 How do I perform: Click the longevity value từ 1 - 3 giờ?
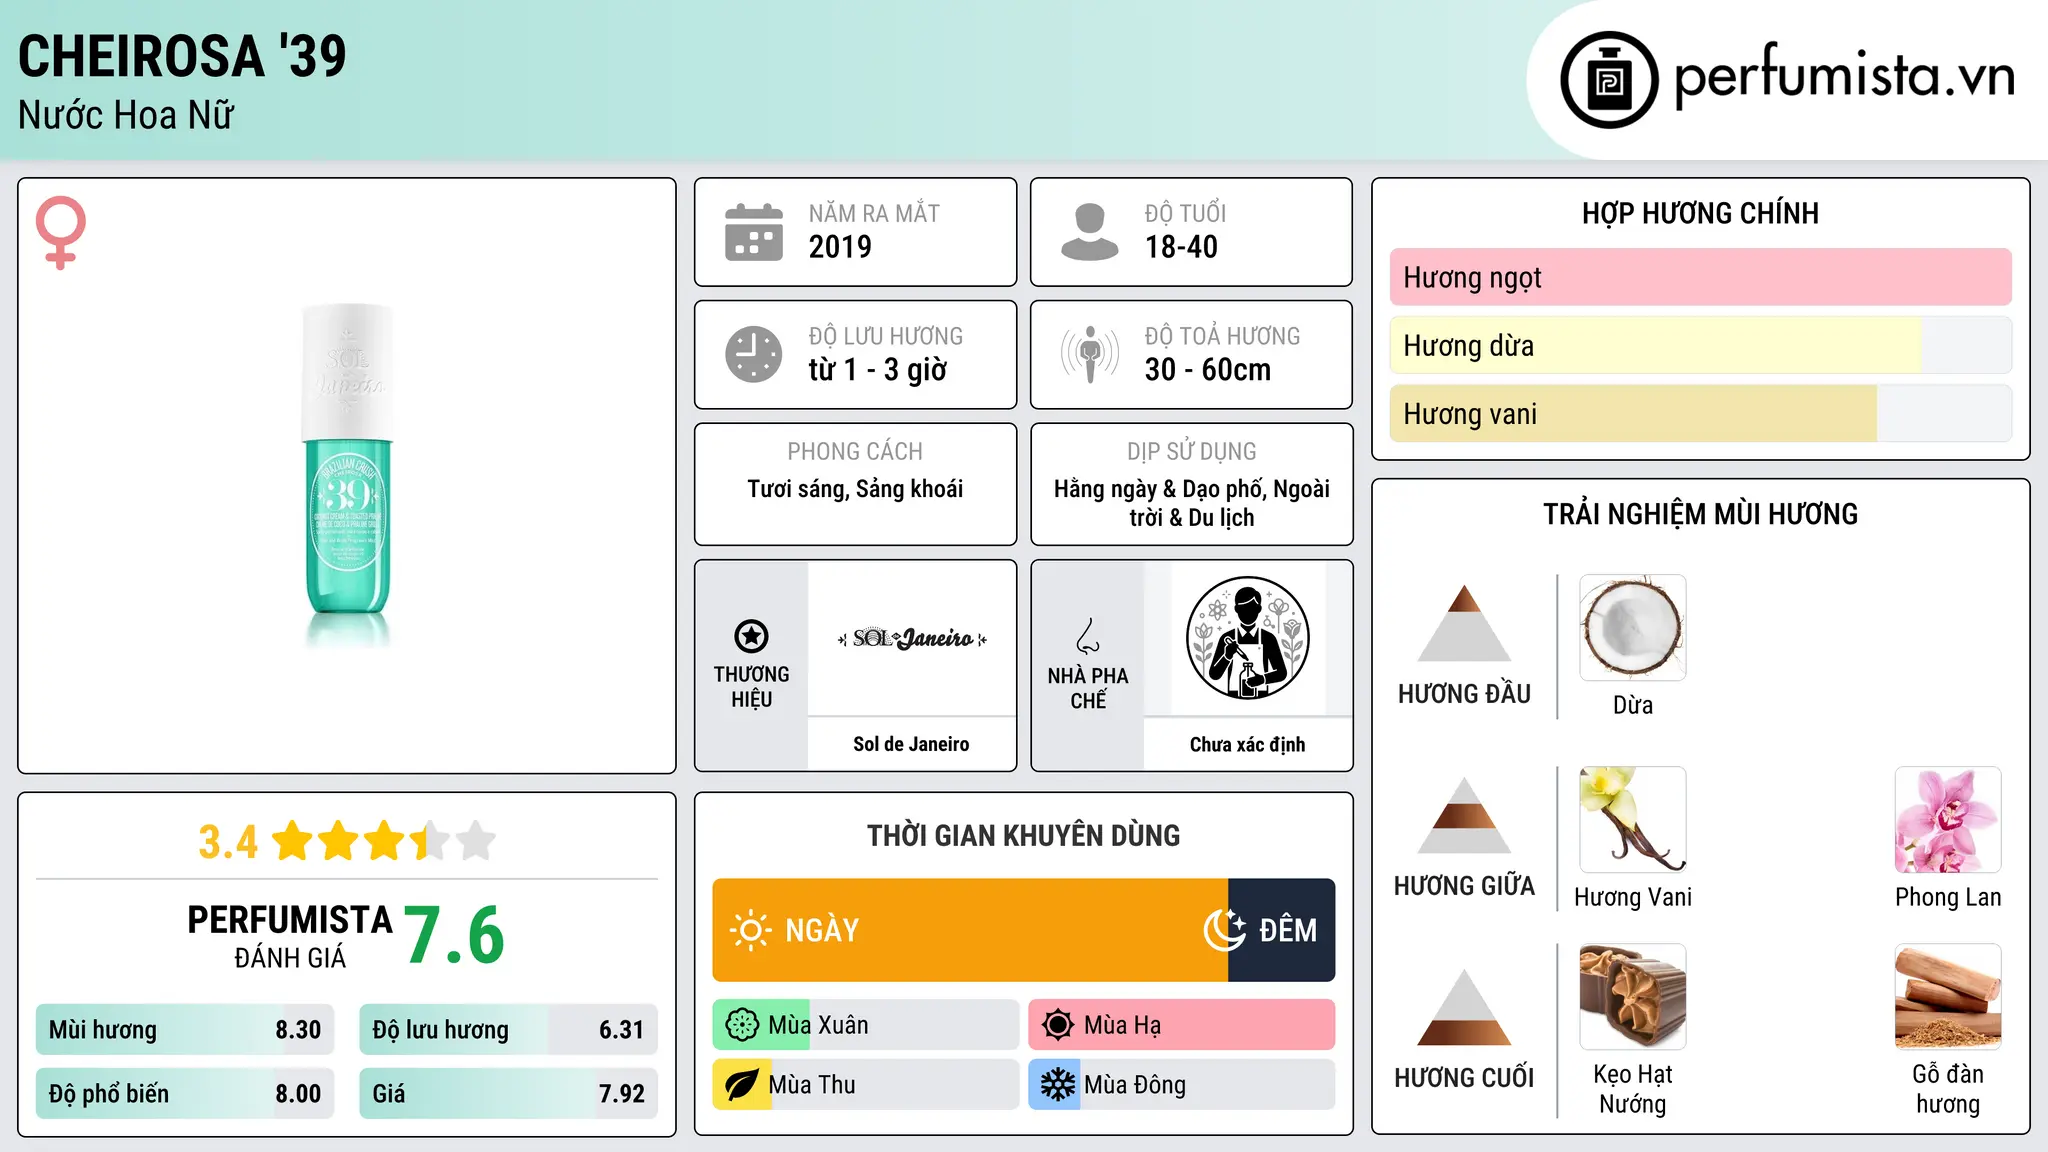pos(878,370)
